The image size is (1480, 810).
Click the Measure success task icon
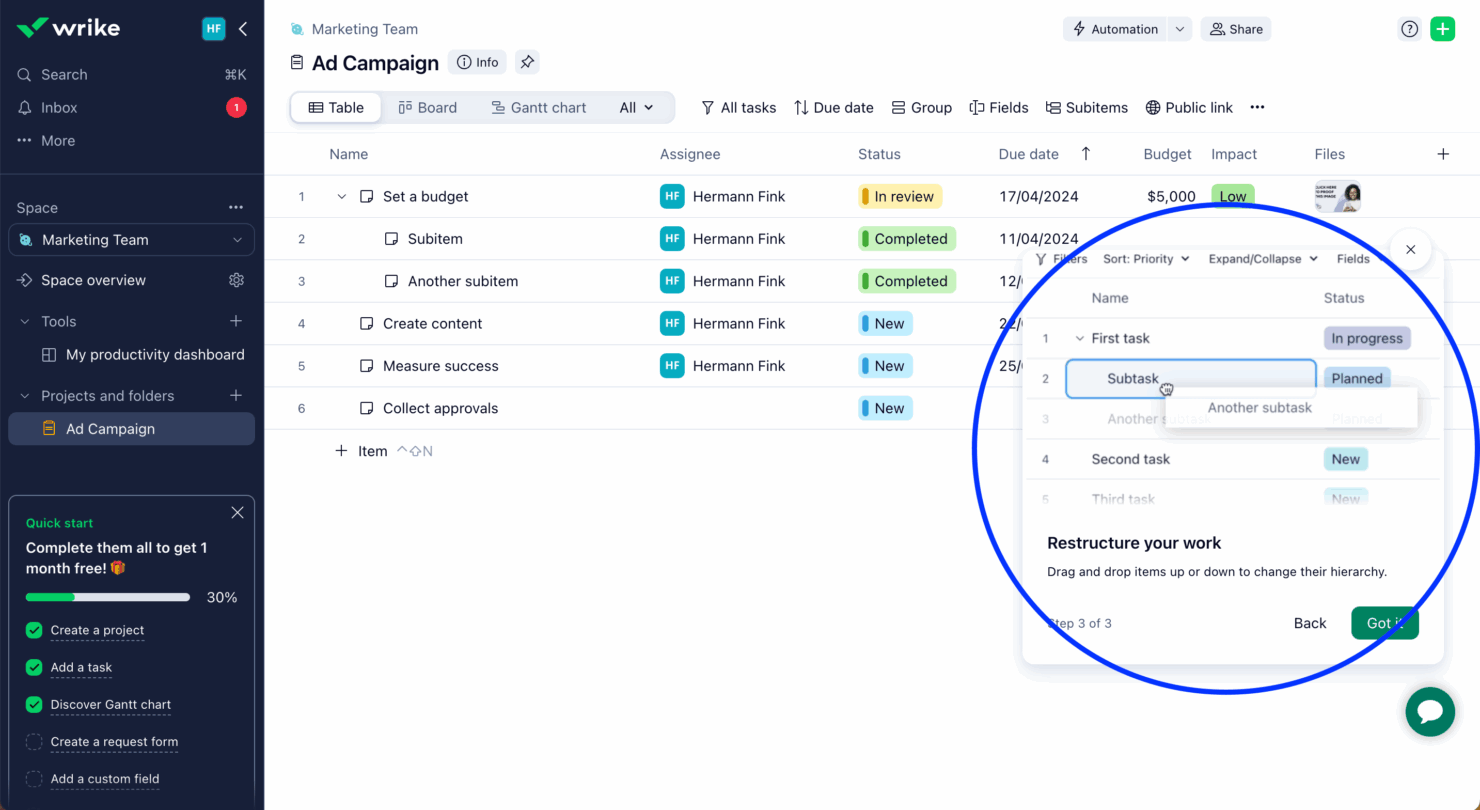coord(367,366)
